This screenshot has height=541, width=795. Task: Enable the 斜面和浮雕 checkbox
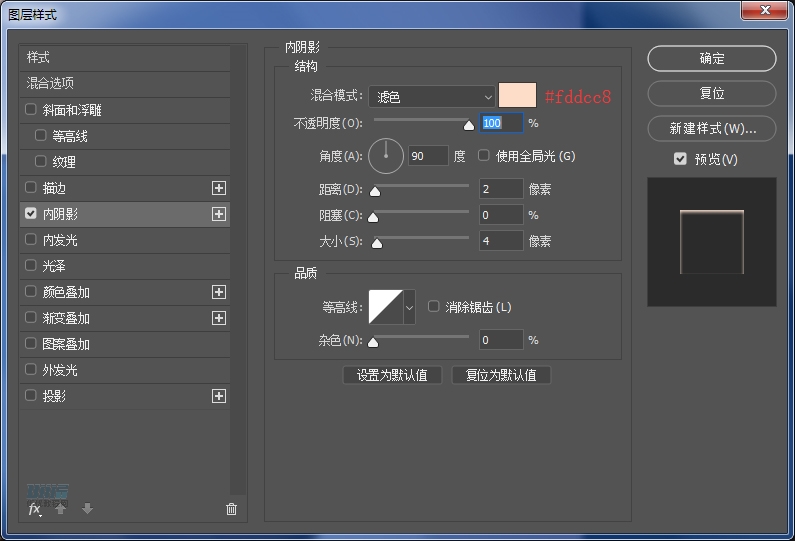tap(31, 110)
